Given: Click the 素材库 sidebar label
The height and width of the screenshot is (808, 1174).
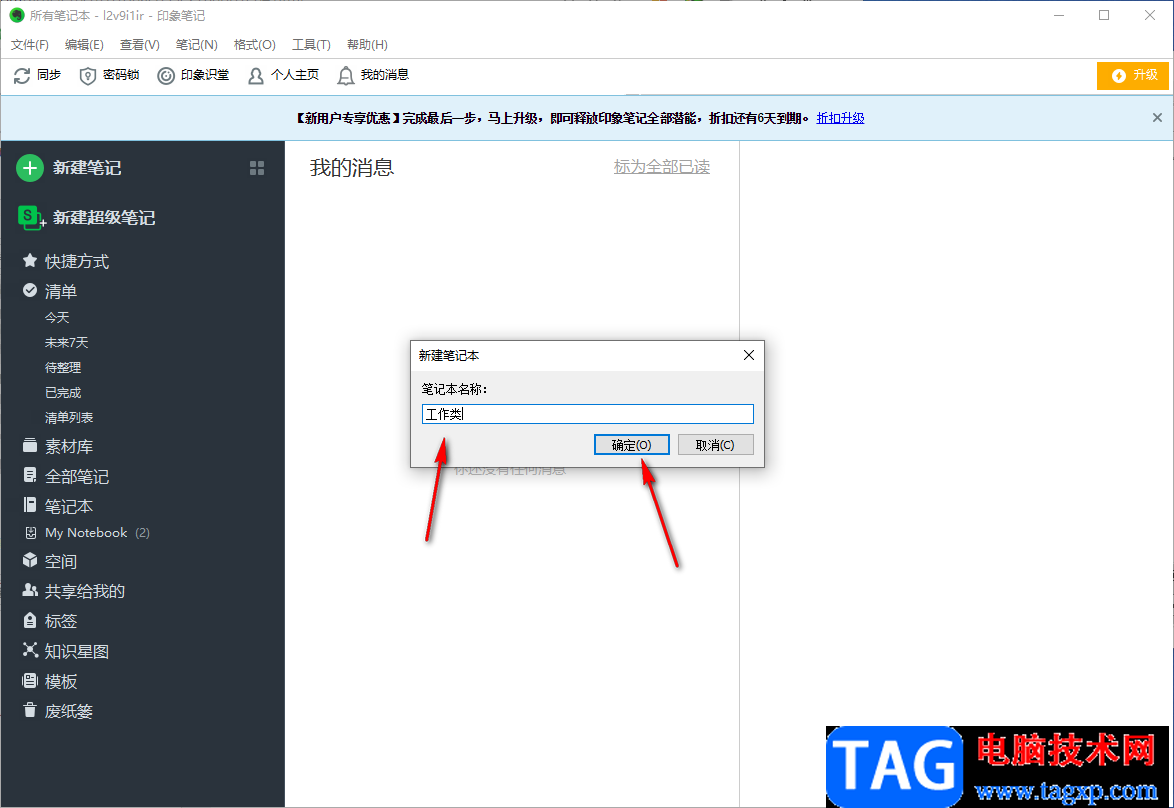Looking at the screenshot, I should (69, 446).
